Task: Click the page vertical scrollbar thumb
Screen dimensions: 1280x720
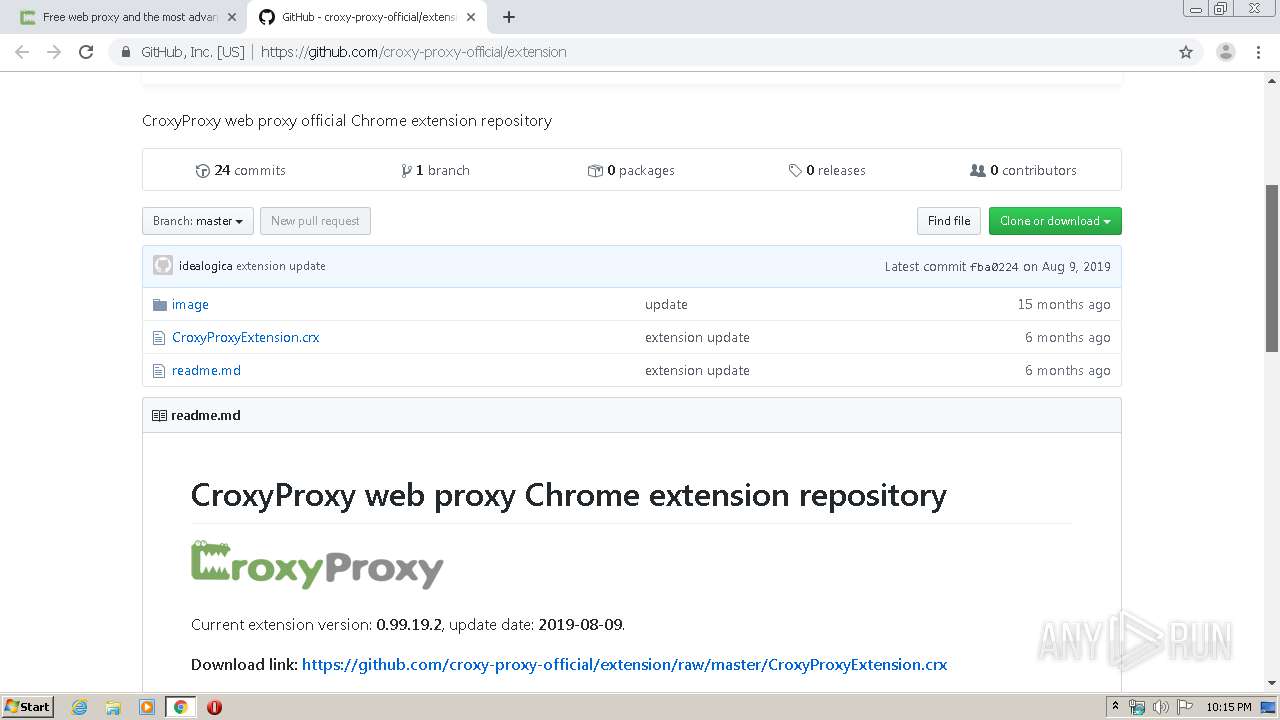Action: click(1272, 268)
